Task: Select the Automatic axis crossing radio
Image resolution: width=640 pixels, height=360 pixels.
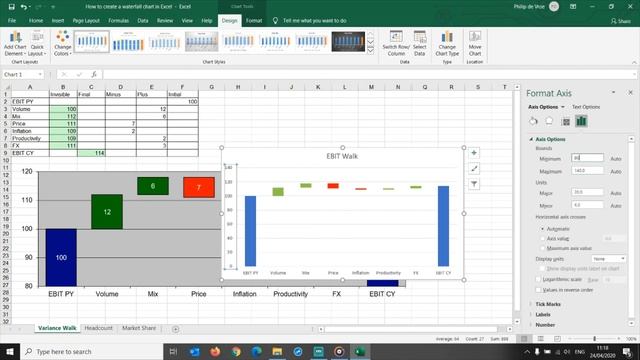Action: (x=542, y=229)
